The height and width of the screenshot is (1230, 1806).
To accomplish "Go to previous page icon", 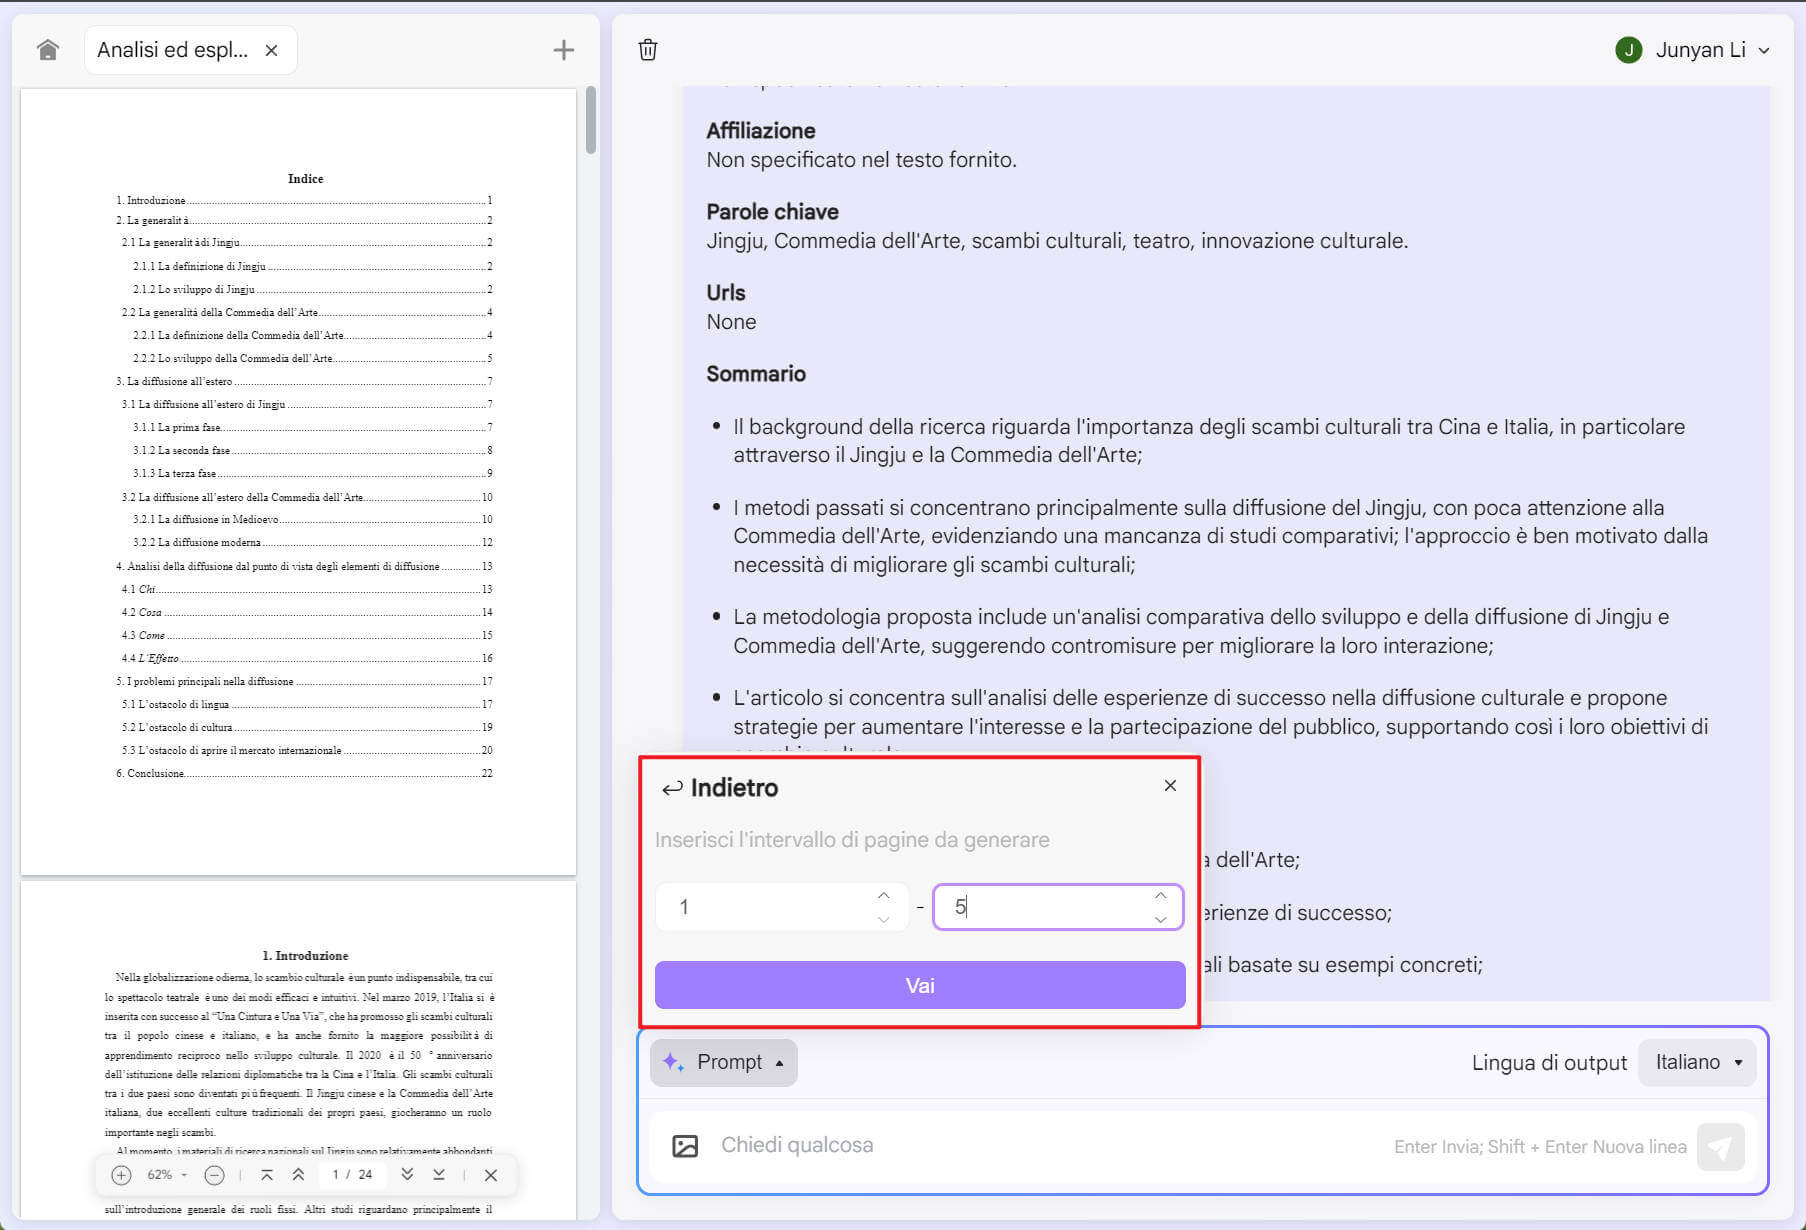I will (298, 1175).
